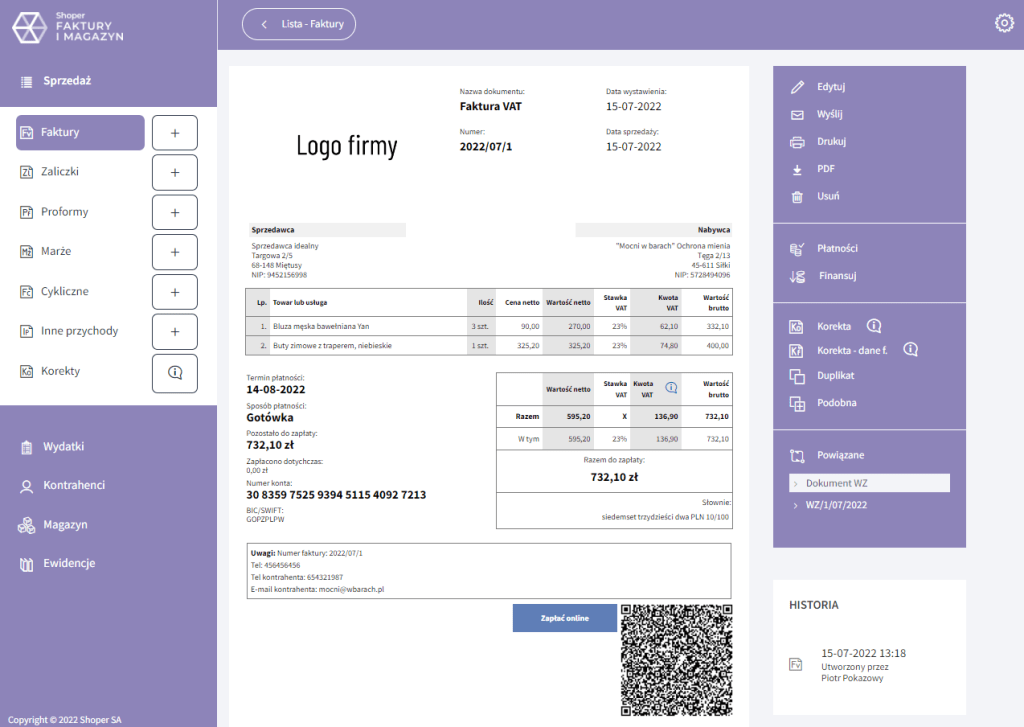Open settings gear icon in top bar
The height and width of the screenshot is (727, 1024).
[1004, 24]
